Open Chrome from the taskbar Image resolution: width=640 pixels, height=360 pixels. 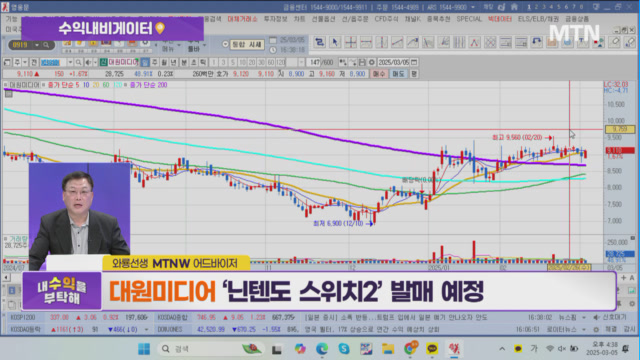(x=410, y=349)
